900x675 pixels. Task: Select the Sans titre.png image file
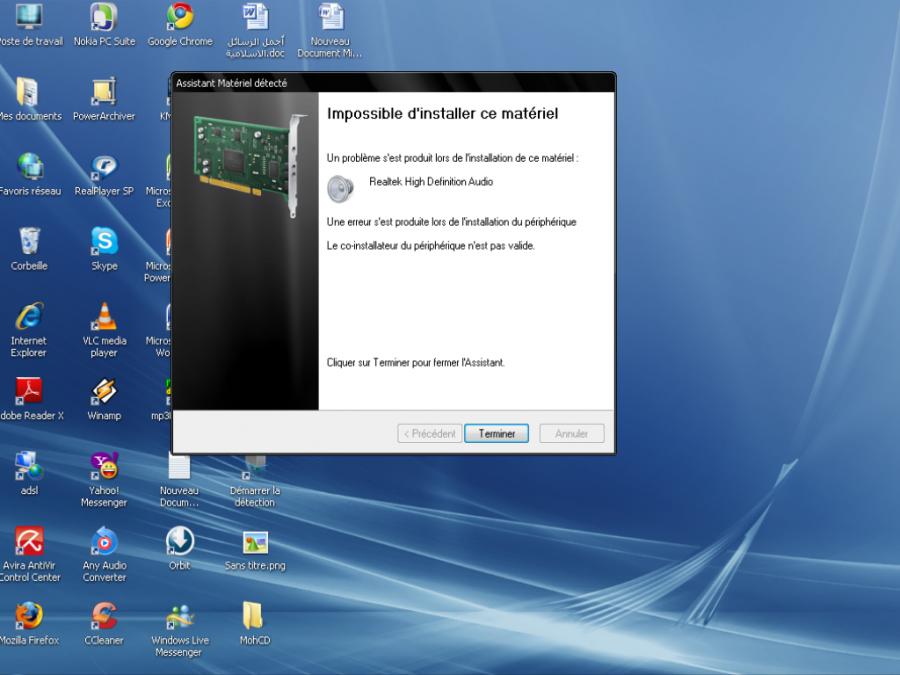(x=255, y=542)
